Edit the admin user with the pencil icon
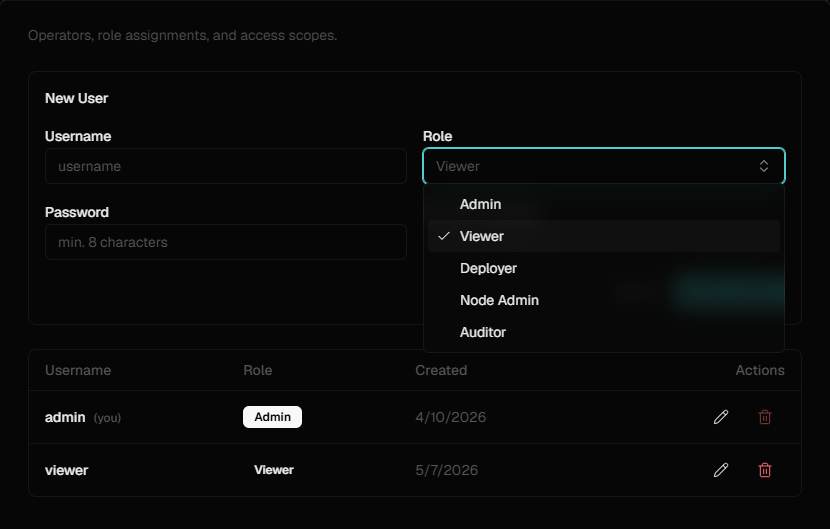Image resolution: width=830 pixels, height=529 pixels. (721, 417)
